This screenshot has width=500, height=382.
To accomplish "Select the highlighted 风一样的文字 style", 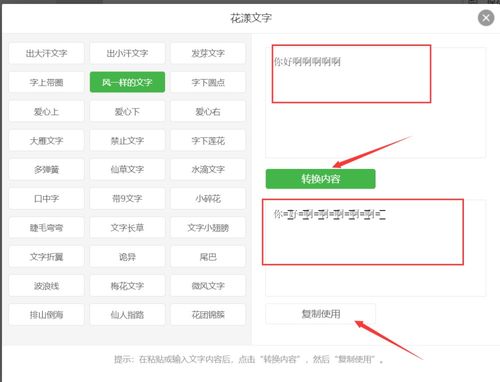I will tap(127, 82).
